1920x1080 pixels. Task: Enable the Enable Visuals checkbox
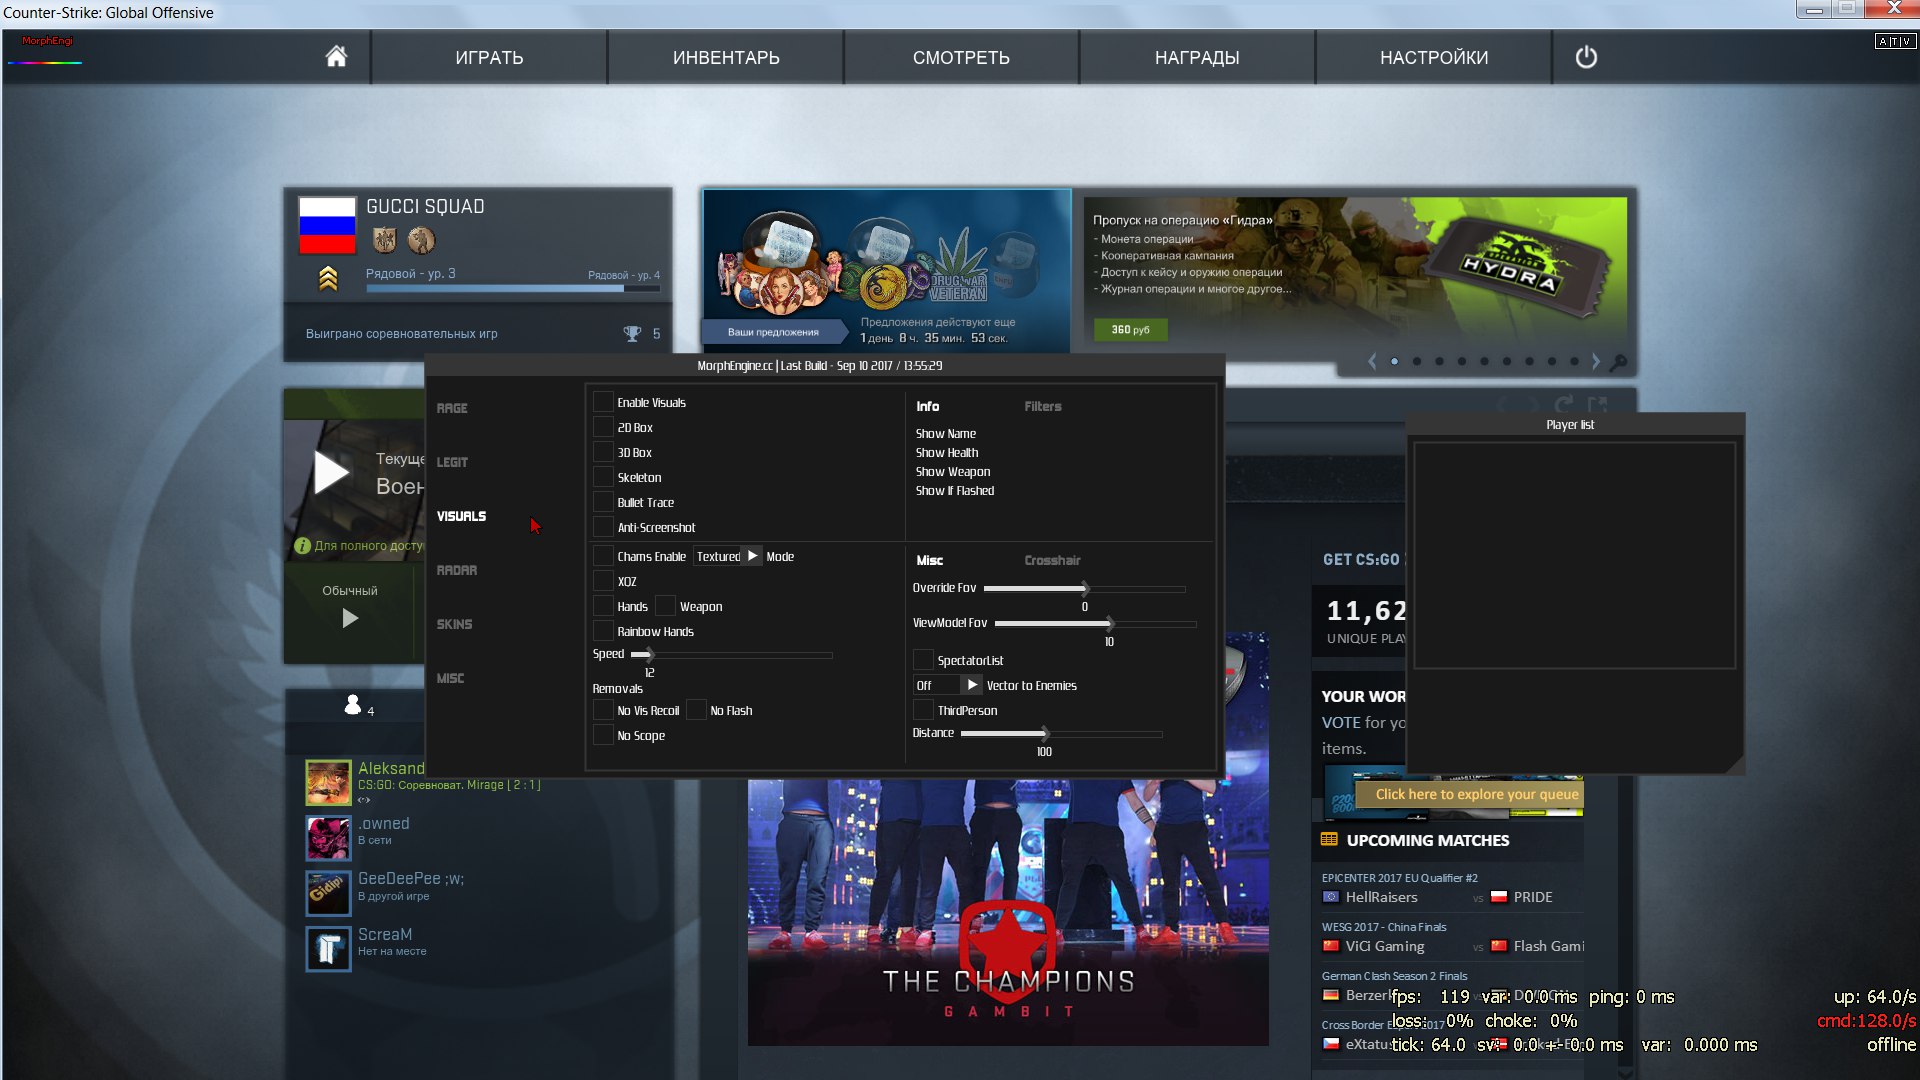point(603,402)
